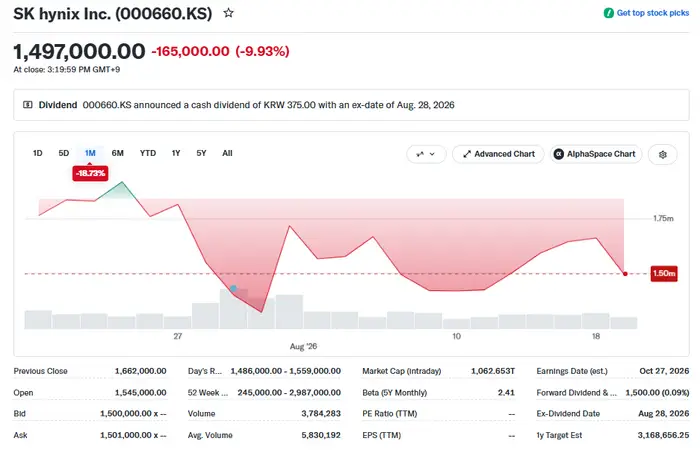Click Forward Dividend value 1,500.00 (0.09%)
This screenshot has height=450, width=700.
pos(657,392)
